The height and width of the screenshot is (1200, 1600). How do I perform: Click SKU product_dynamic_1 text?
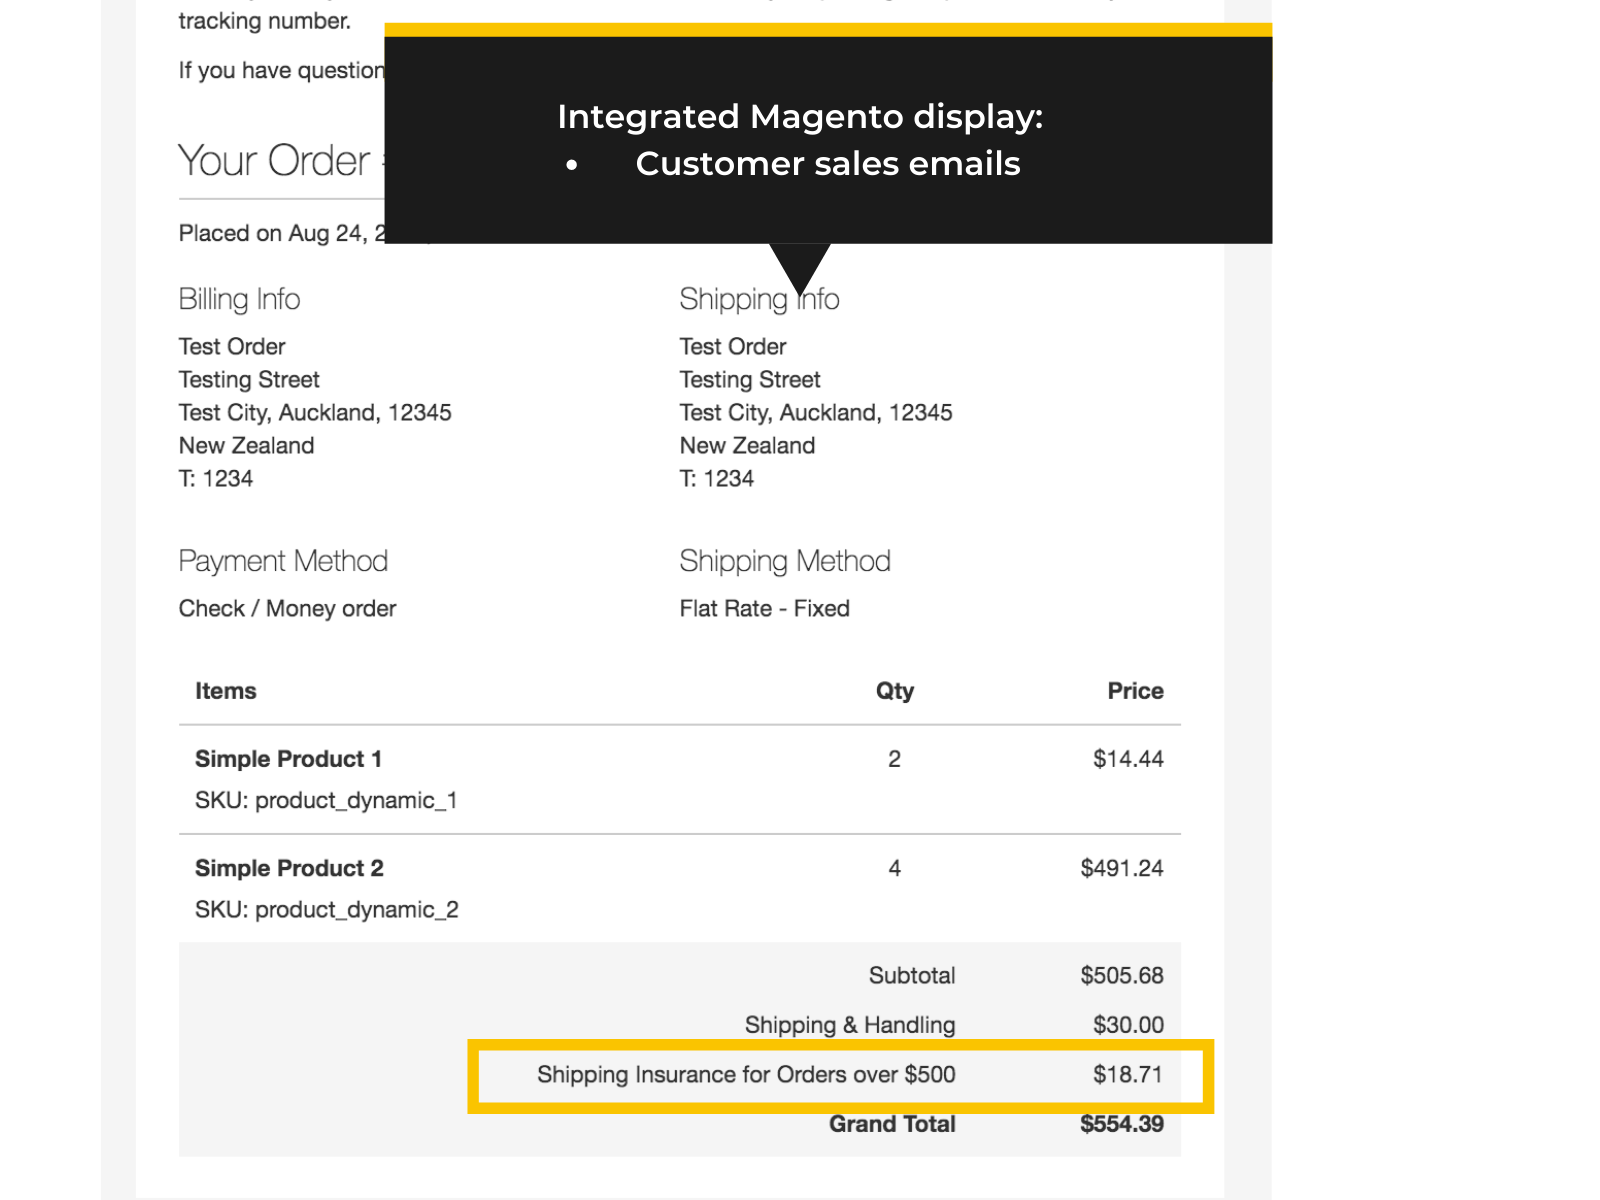(326, 800)
